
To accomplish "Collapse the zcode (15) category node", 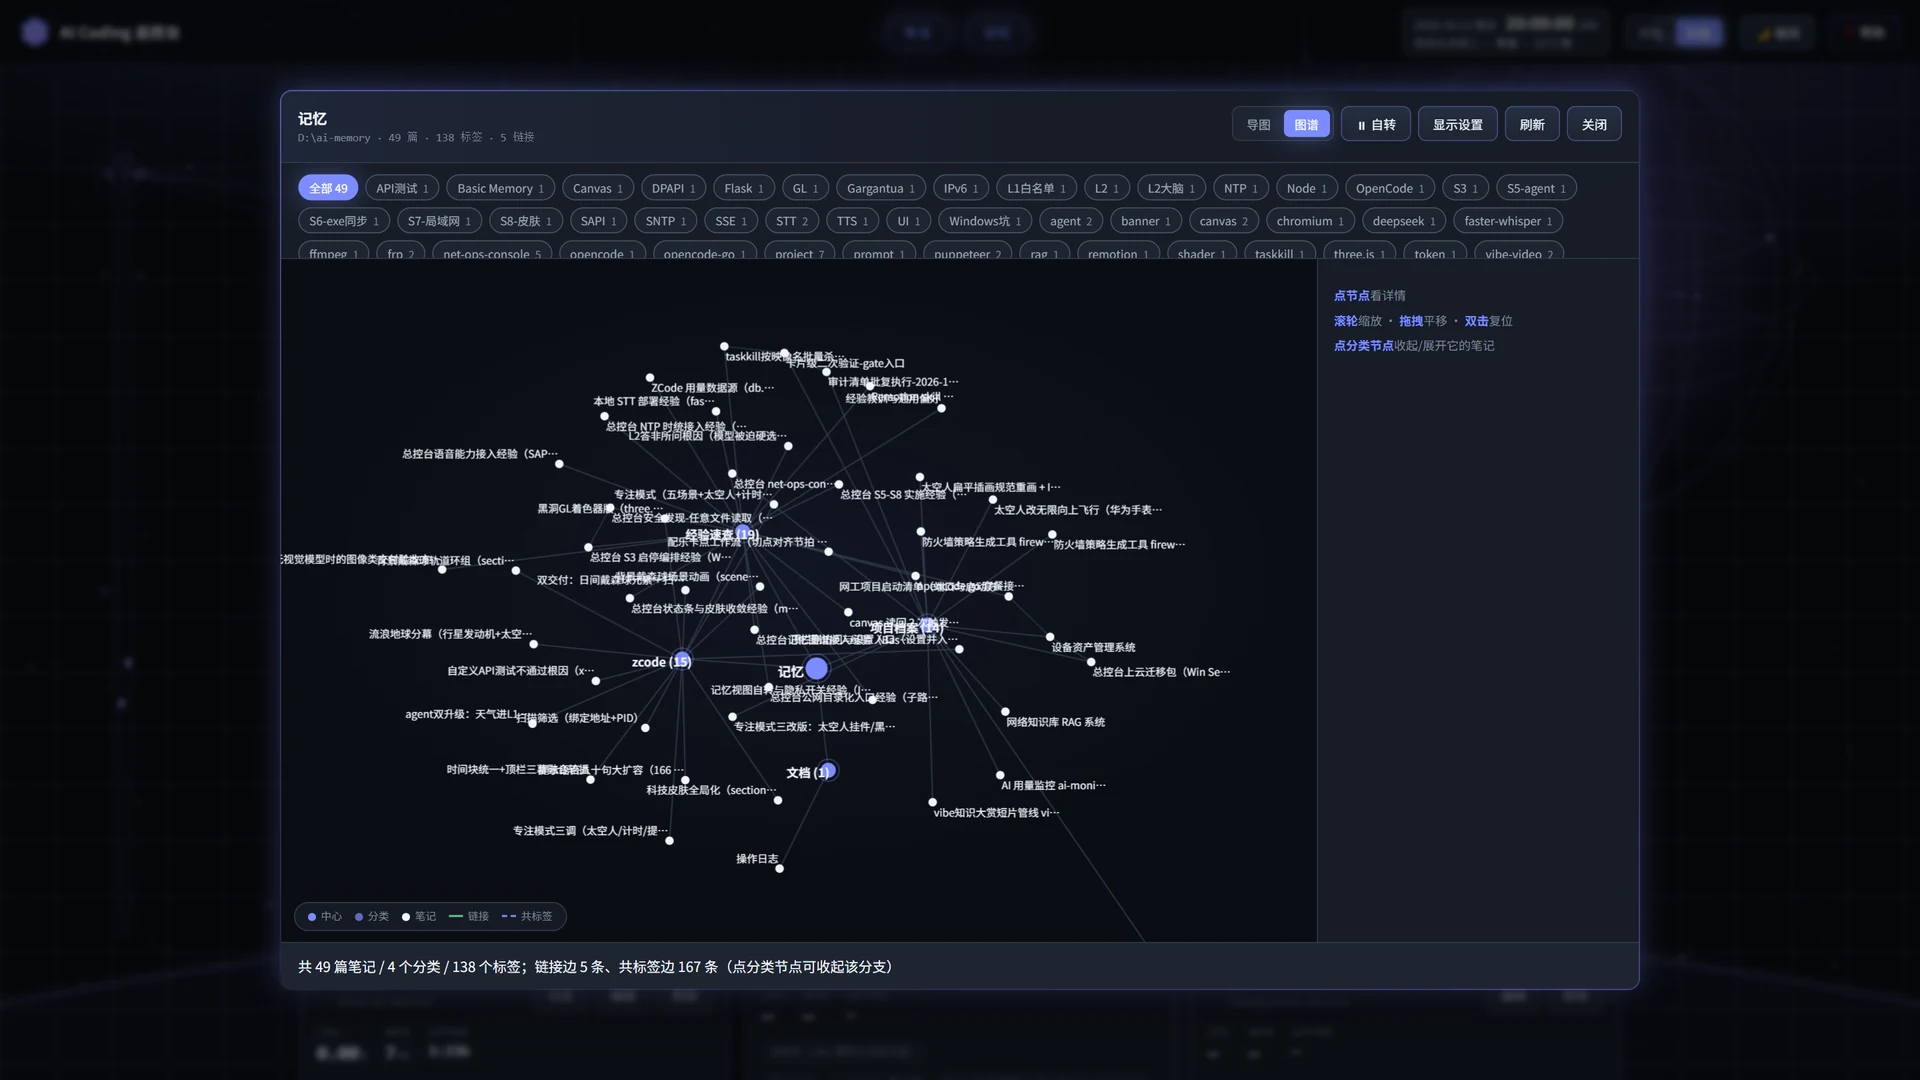I will point(682,661).
